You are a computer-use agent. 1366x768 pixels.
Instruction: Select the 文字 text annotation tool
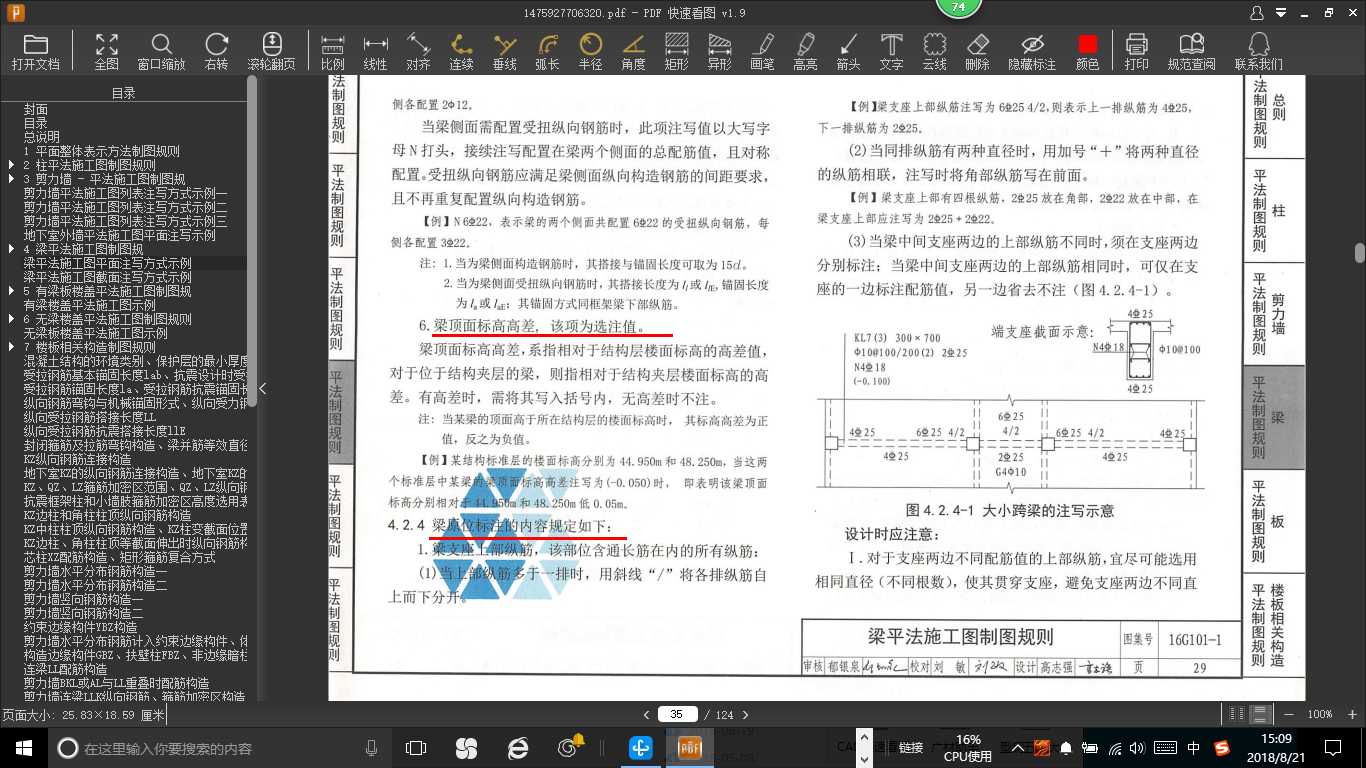[x=891, y=51]
